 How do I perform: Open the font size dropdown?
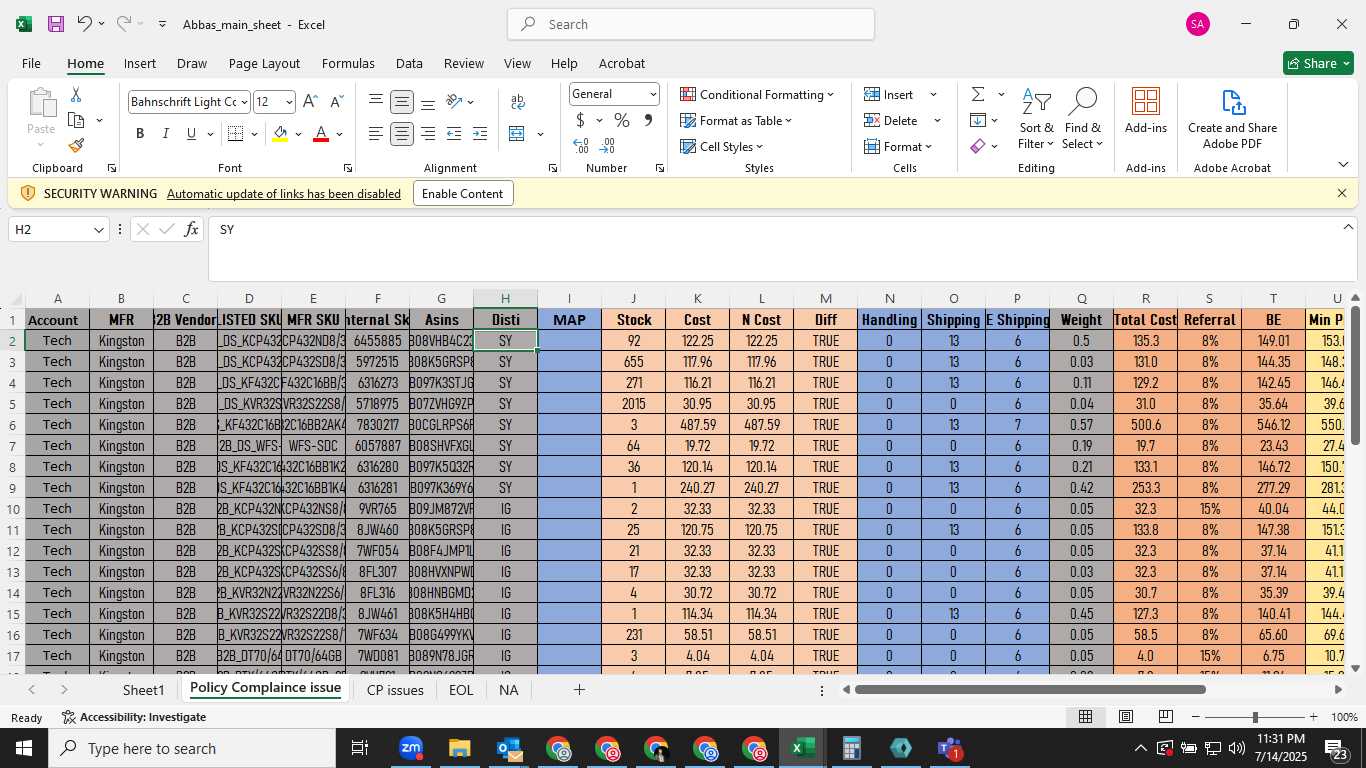click(289, 102)
